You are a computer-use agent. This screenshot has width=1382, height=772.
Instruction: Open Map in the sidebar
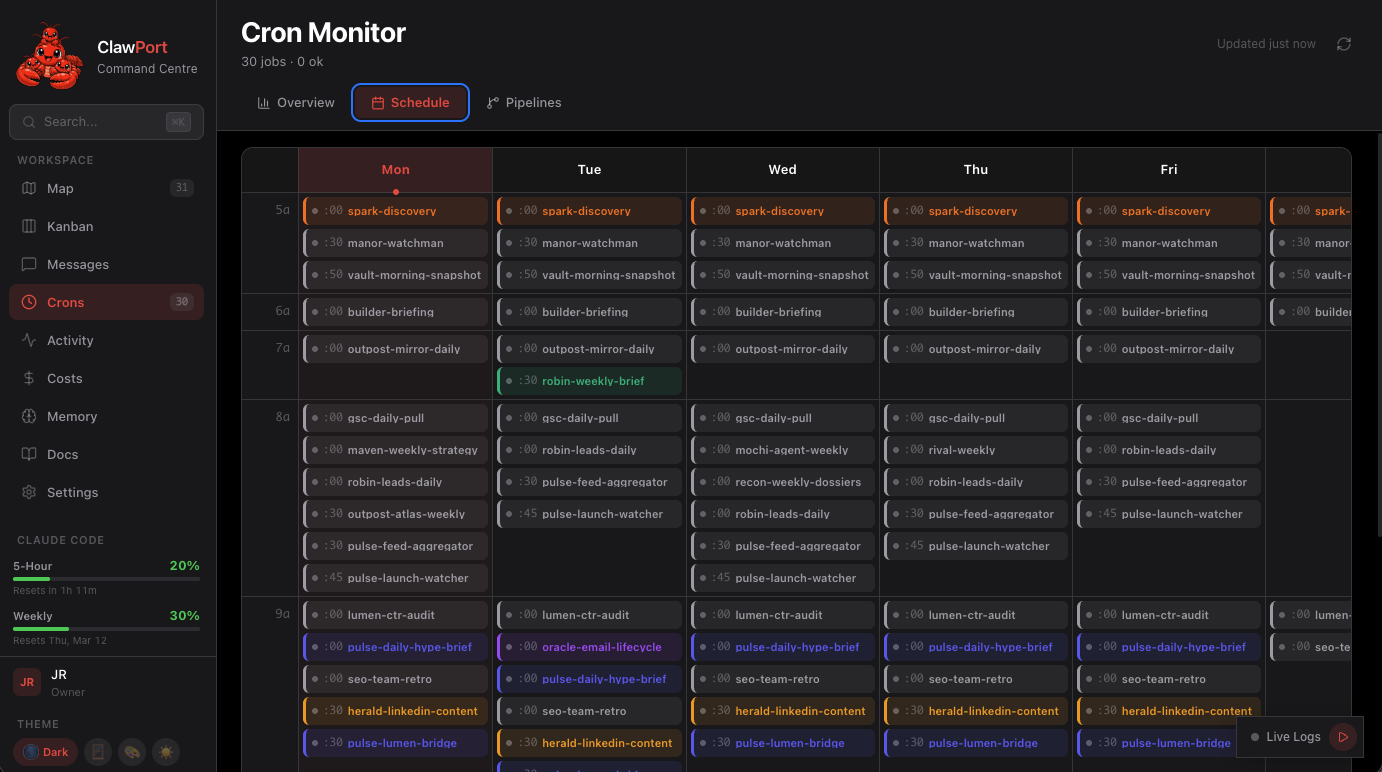click(x=60, y=188)
